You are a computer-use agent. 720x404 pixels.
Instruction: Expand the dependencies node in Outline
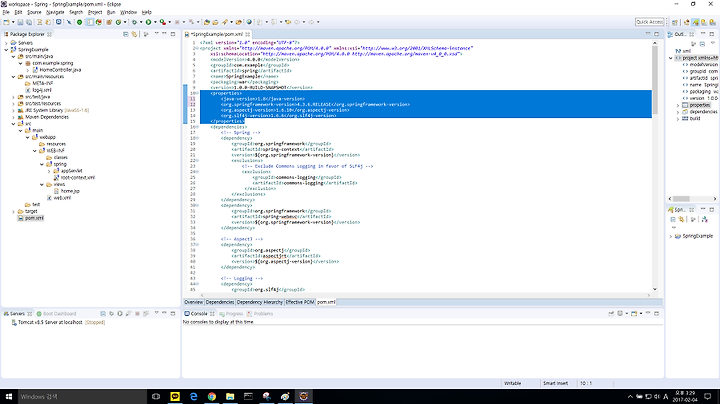coord(678,112)
